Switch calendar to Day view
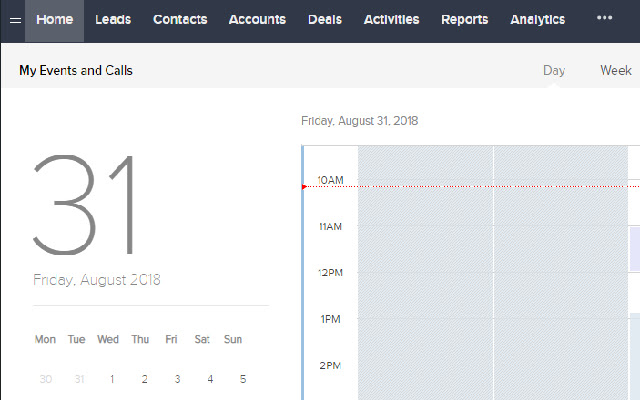This screenshot has width=640, height=400. point(554,71)
